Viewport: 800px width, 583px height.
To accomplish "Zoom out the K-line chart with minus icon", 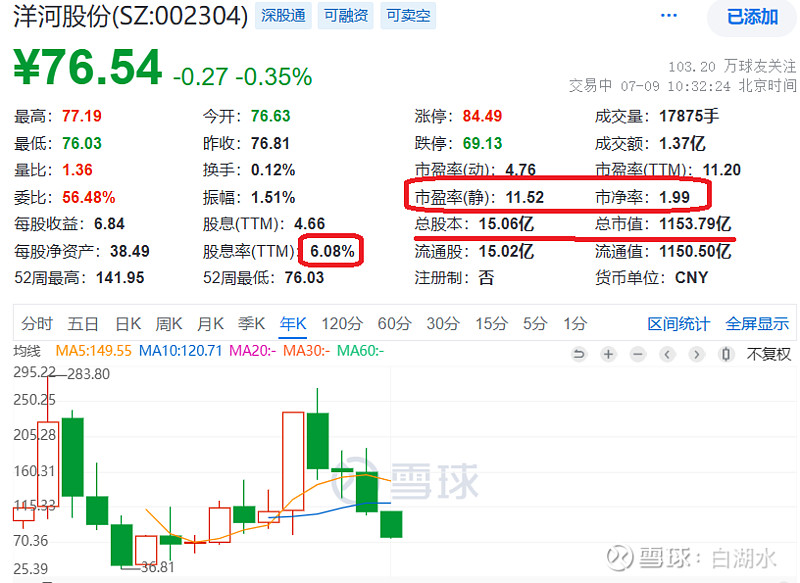I will coord(638,354).
